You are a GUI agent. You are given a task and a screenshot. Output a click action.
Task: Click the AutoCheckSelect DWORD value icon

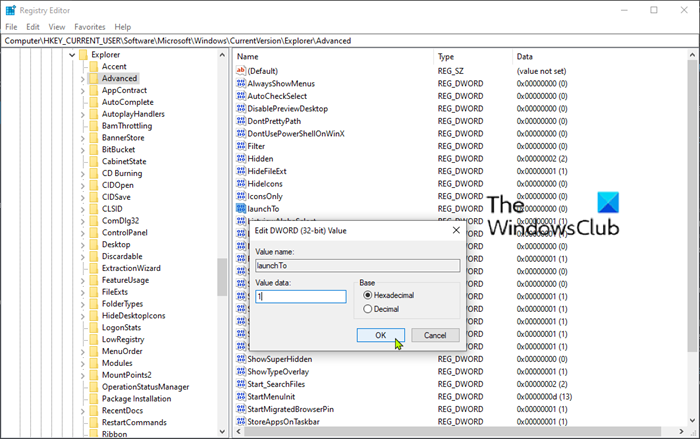(x=241, y=96)
